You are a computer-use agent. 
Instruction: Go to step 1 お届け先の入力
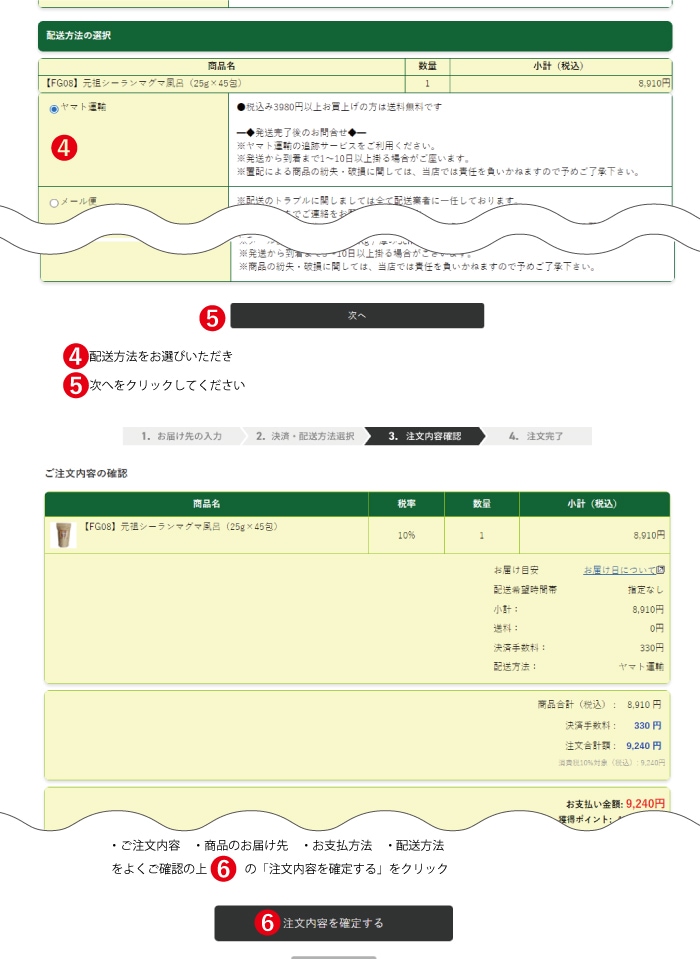click(x=181, y=436)
